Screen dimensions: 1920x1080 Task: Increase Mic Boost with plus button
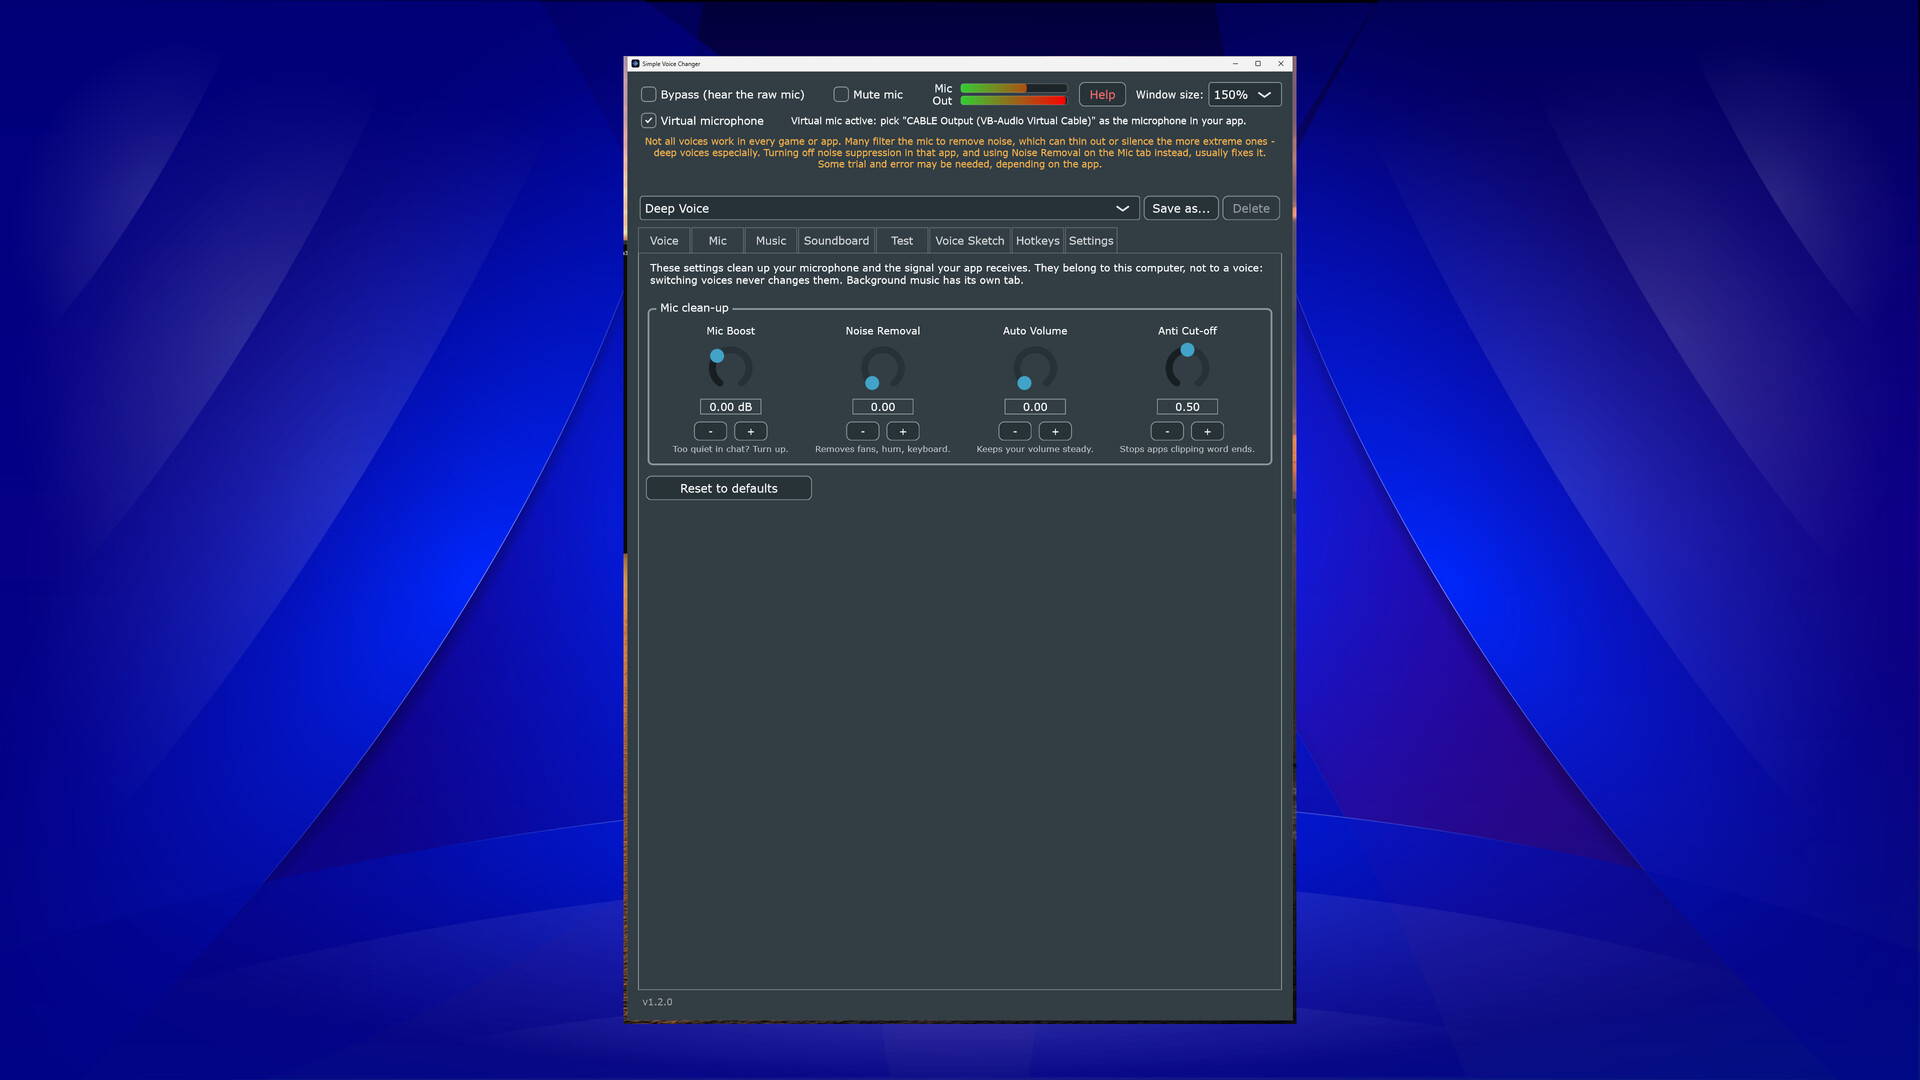pos(751,432)
